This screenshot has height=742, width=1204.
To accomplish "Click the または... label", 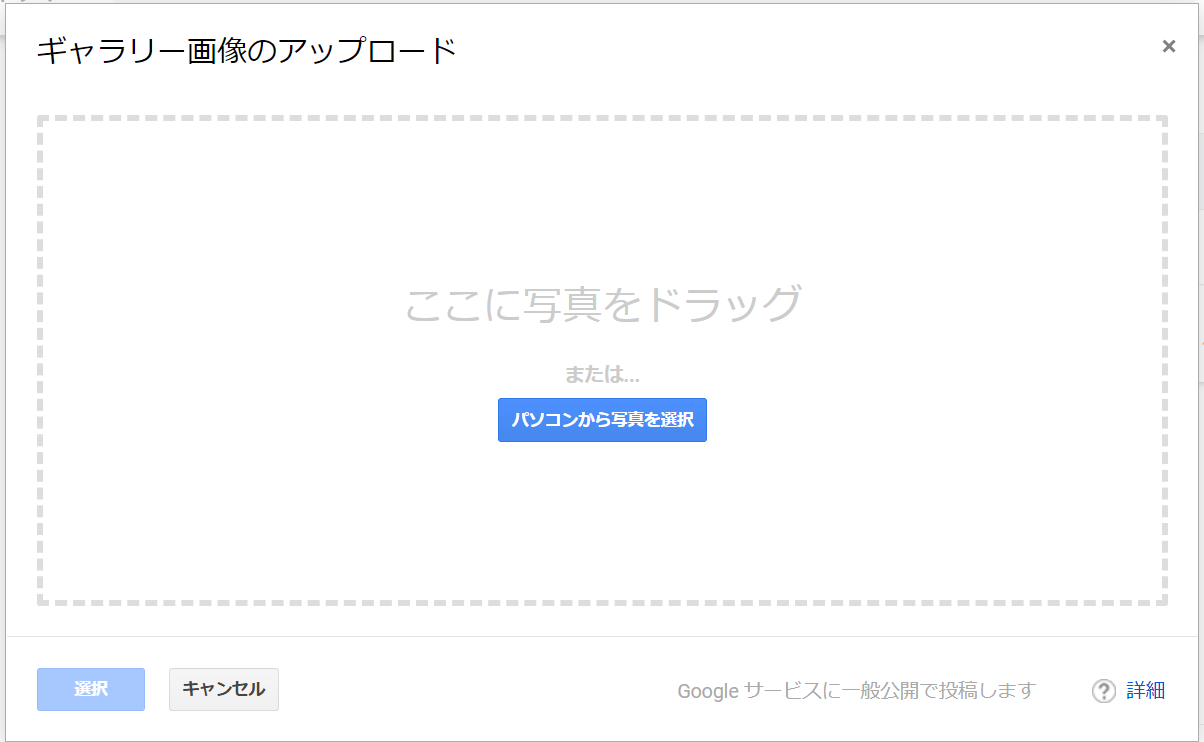I will click(x=602, y=375).
